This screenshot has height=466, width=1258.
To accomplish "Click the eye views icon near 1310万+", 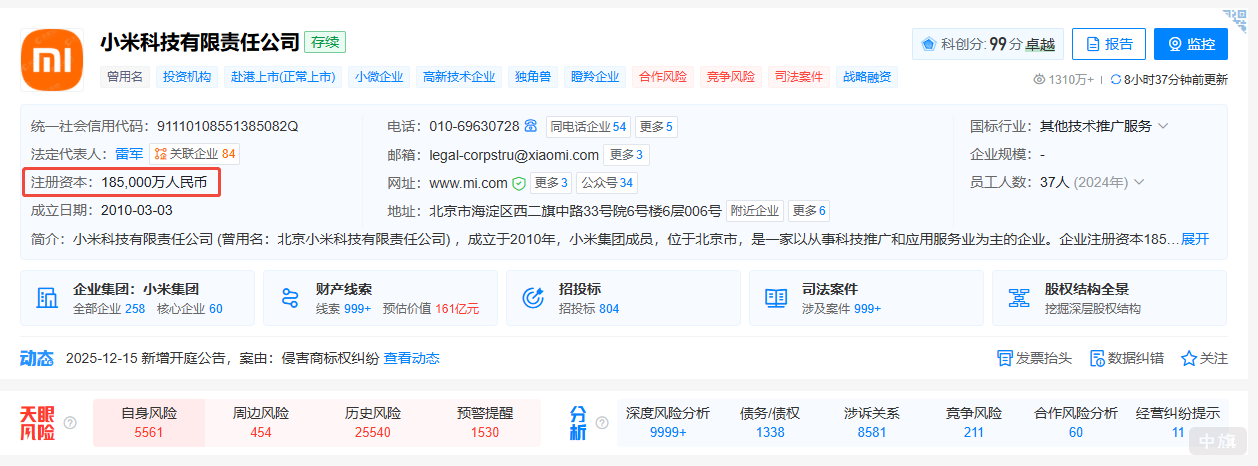I will (1039, 79).
